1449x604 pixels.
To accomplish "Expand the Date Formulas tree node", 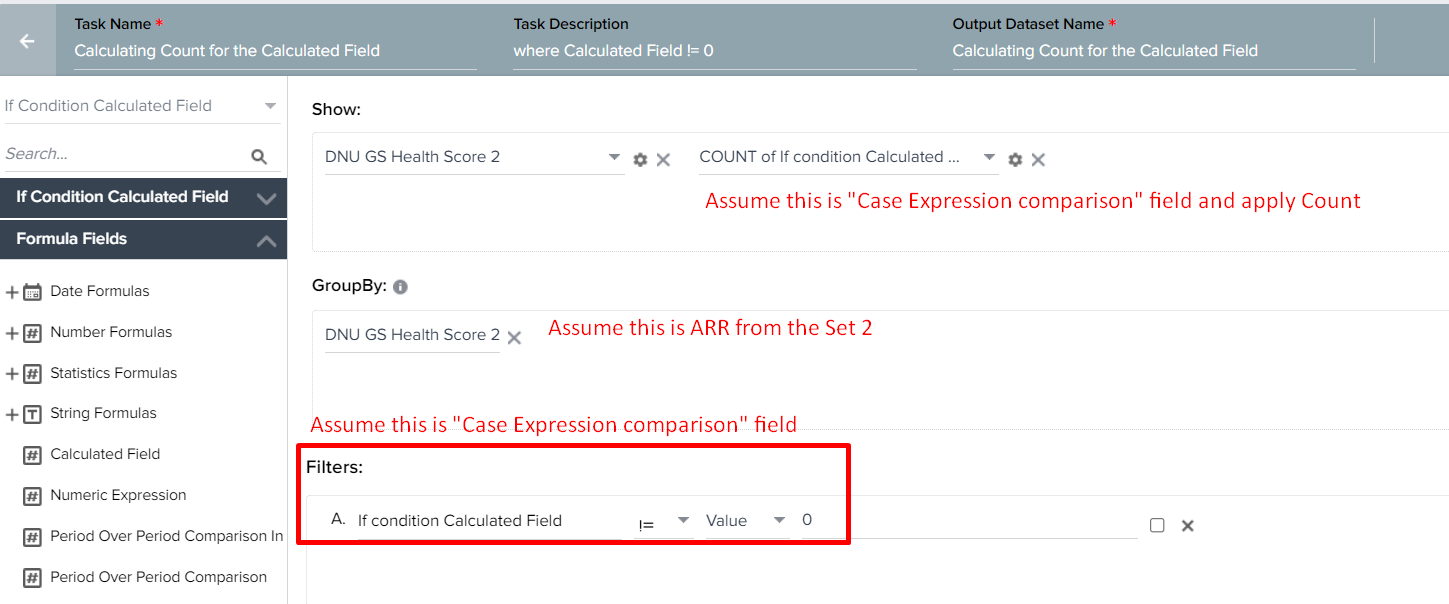I will pos(12,292).
